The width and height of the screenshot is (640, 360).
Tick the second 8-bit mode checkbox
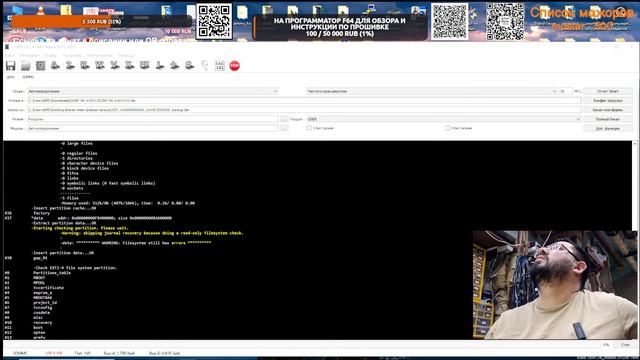[447, 128]
